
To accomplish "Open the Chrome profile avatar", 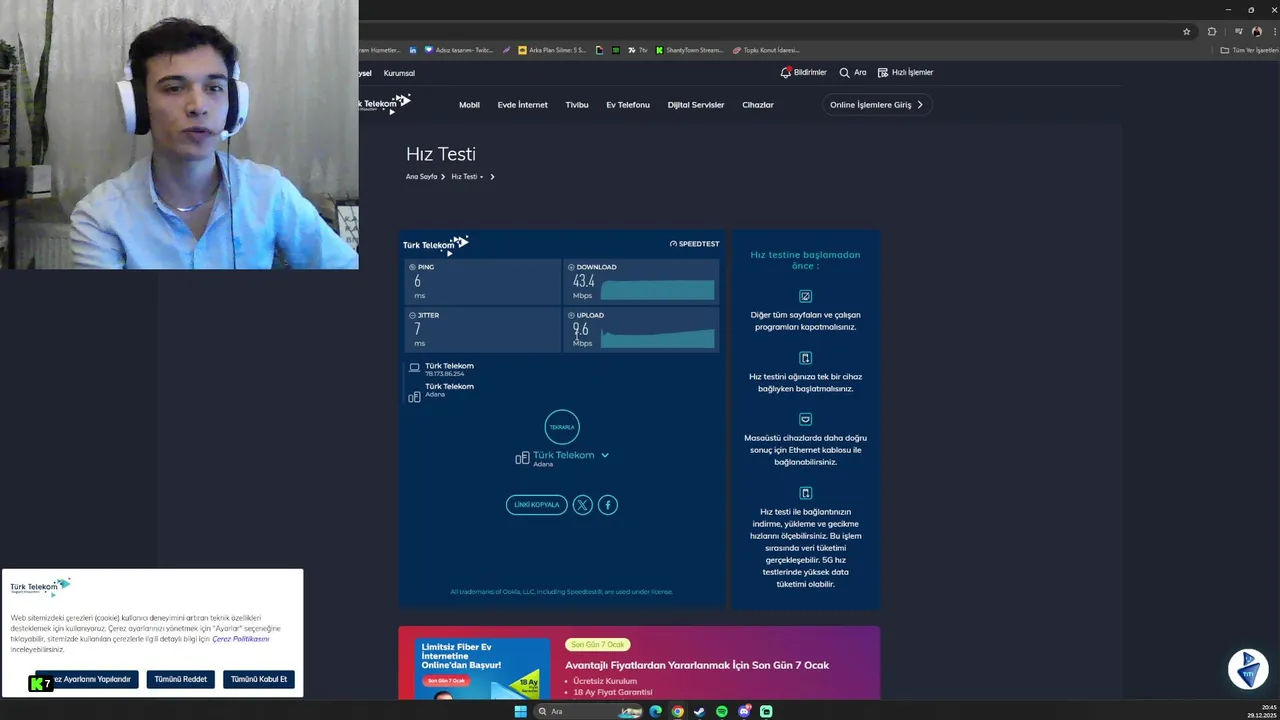I will pos(1257,31).
